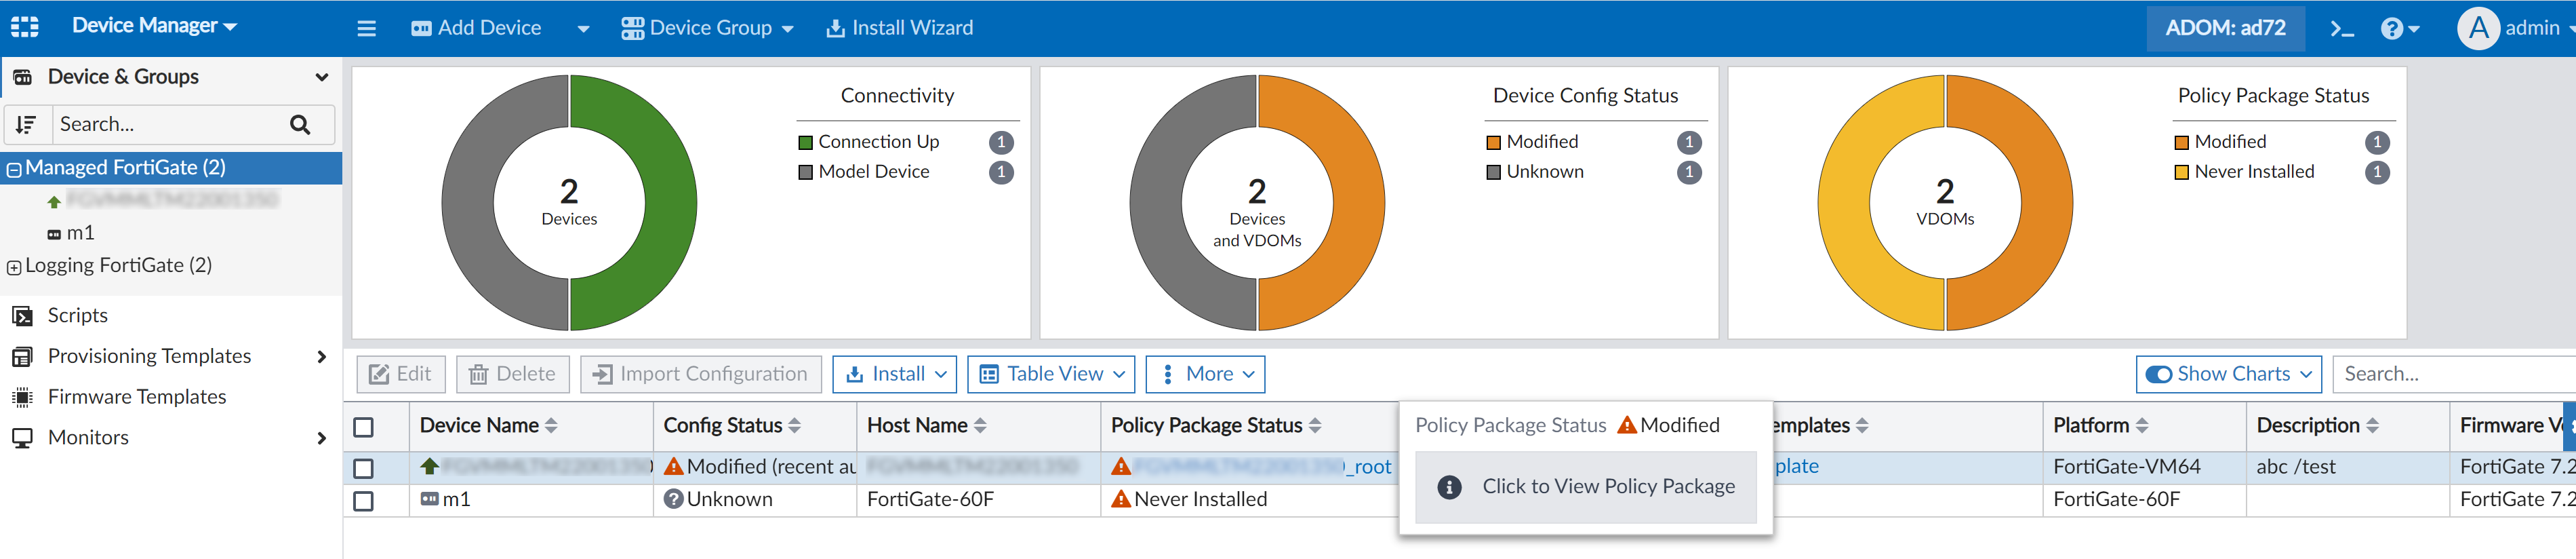This screenshot has height=559, width=2576.
Task: Click the search magnifier in device tree
Action: click(300, 124)
